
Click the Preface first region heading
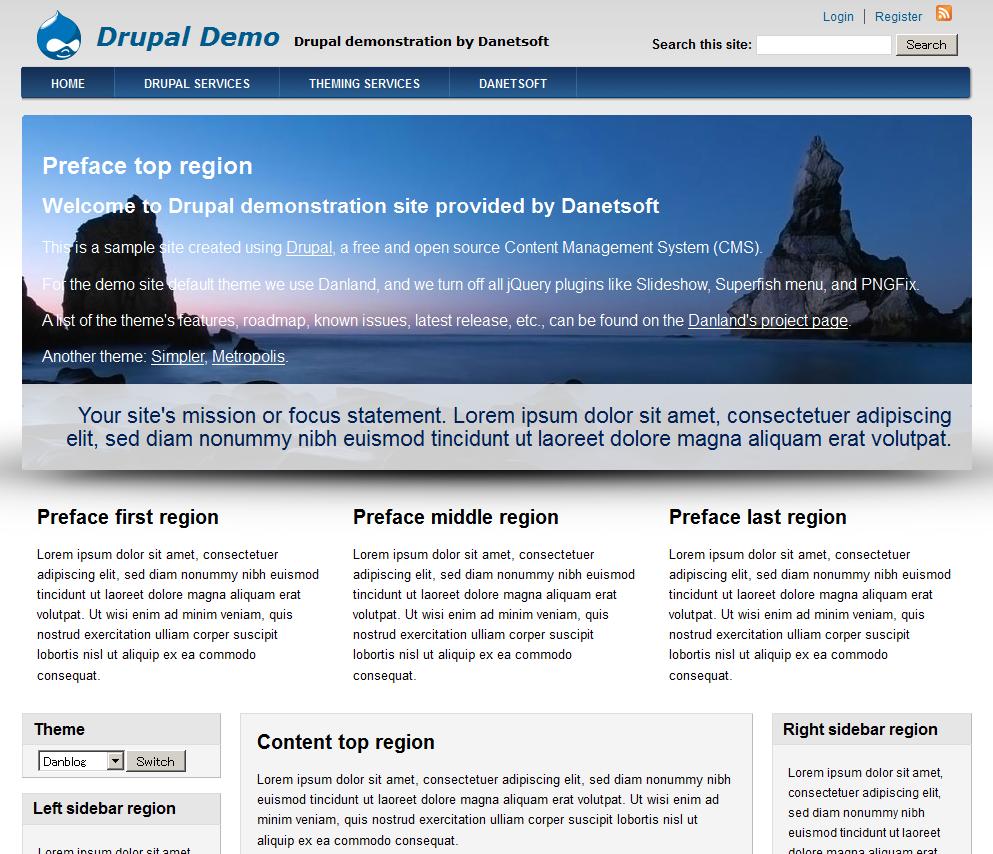(x=128, y=517)
